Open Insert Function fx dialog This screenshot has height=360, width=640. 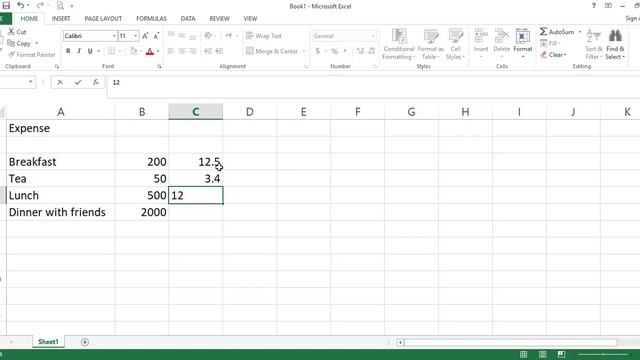pos(96,82)
